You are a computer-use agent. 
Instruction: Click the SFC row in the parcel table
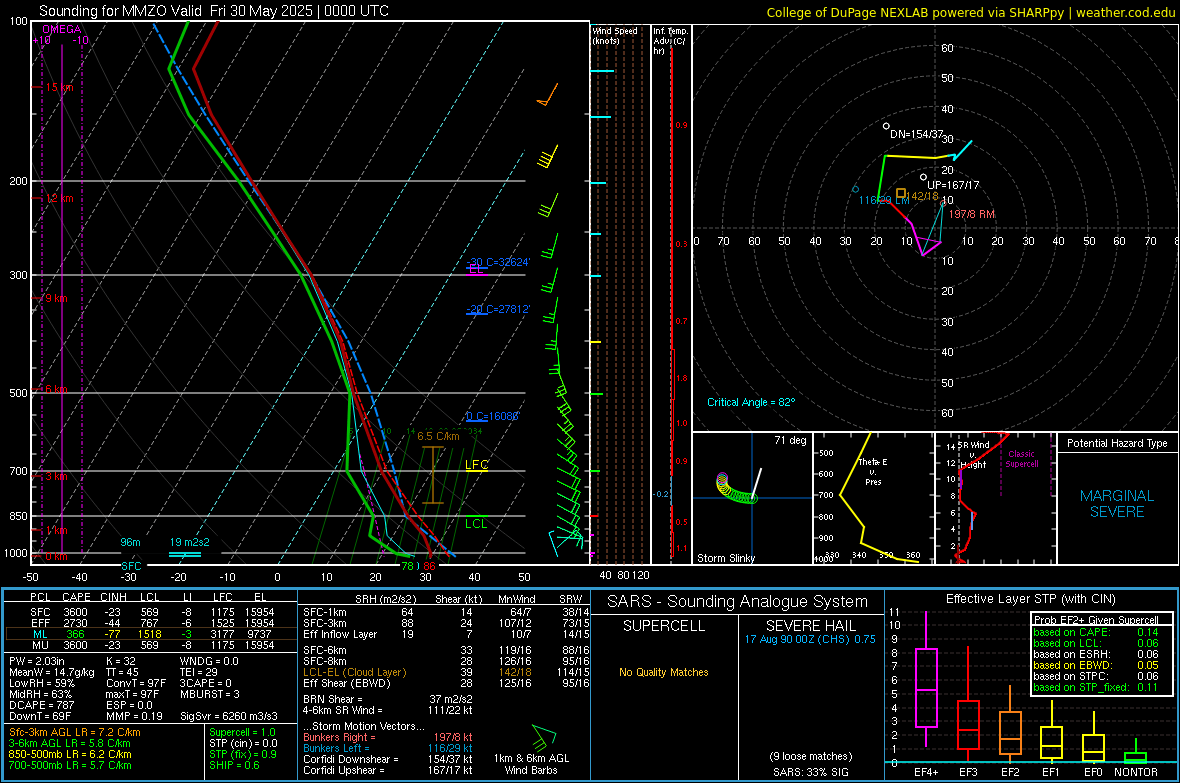pos(151,612)
